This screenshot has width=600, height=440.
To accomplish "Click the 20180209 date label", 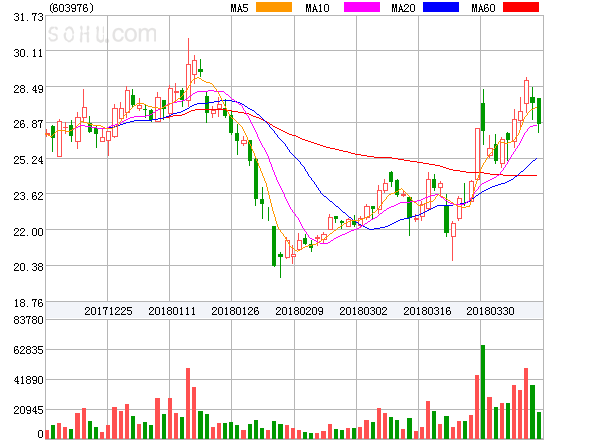I will (x=299, y=311).
